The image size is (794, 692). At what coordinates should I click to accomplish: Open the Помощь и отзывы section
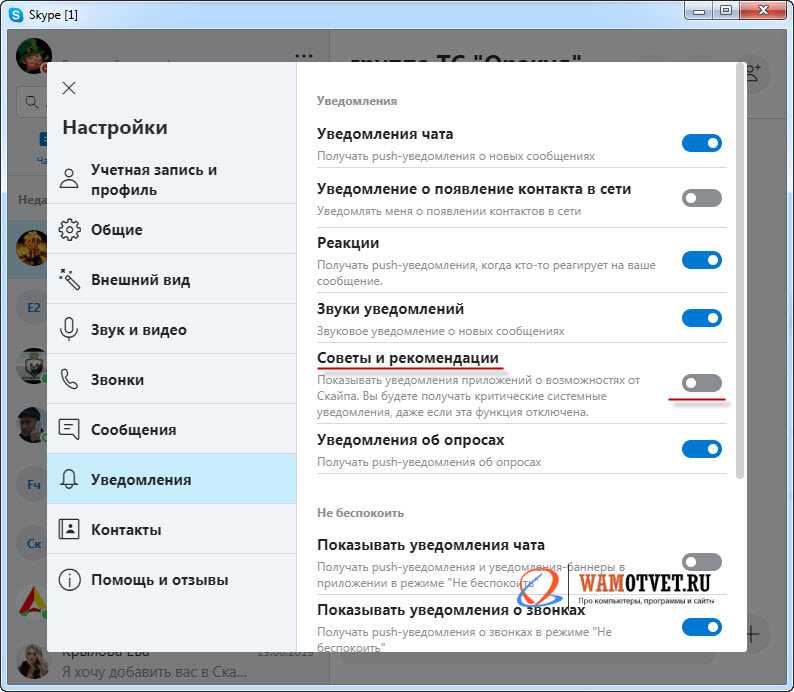[x=172, y=580]
